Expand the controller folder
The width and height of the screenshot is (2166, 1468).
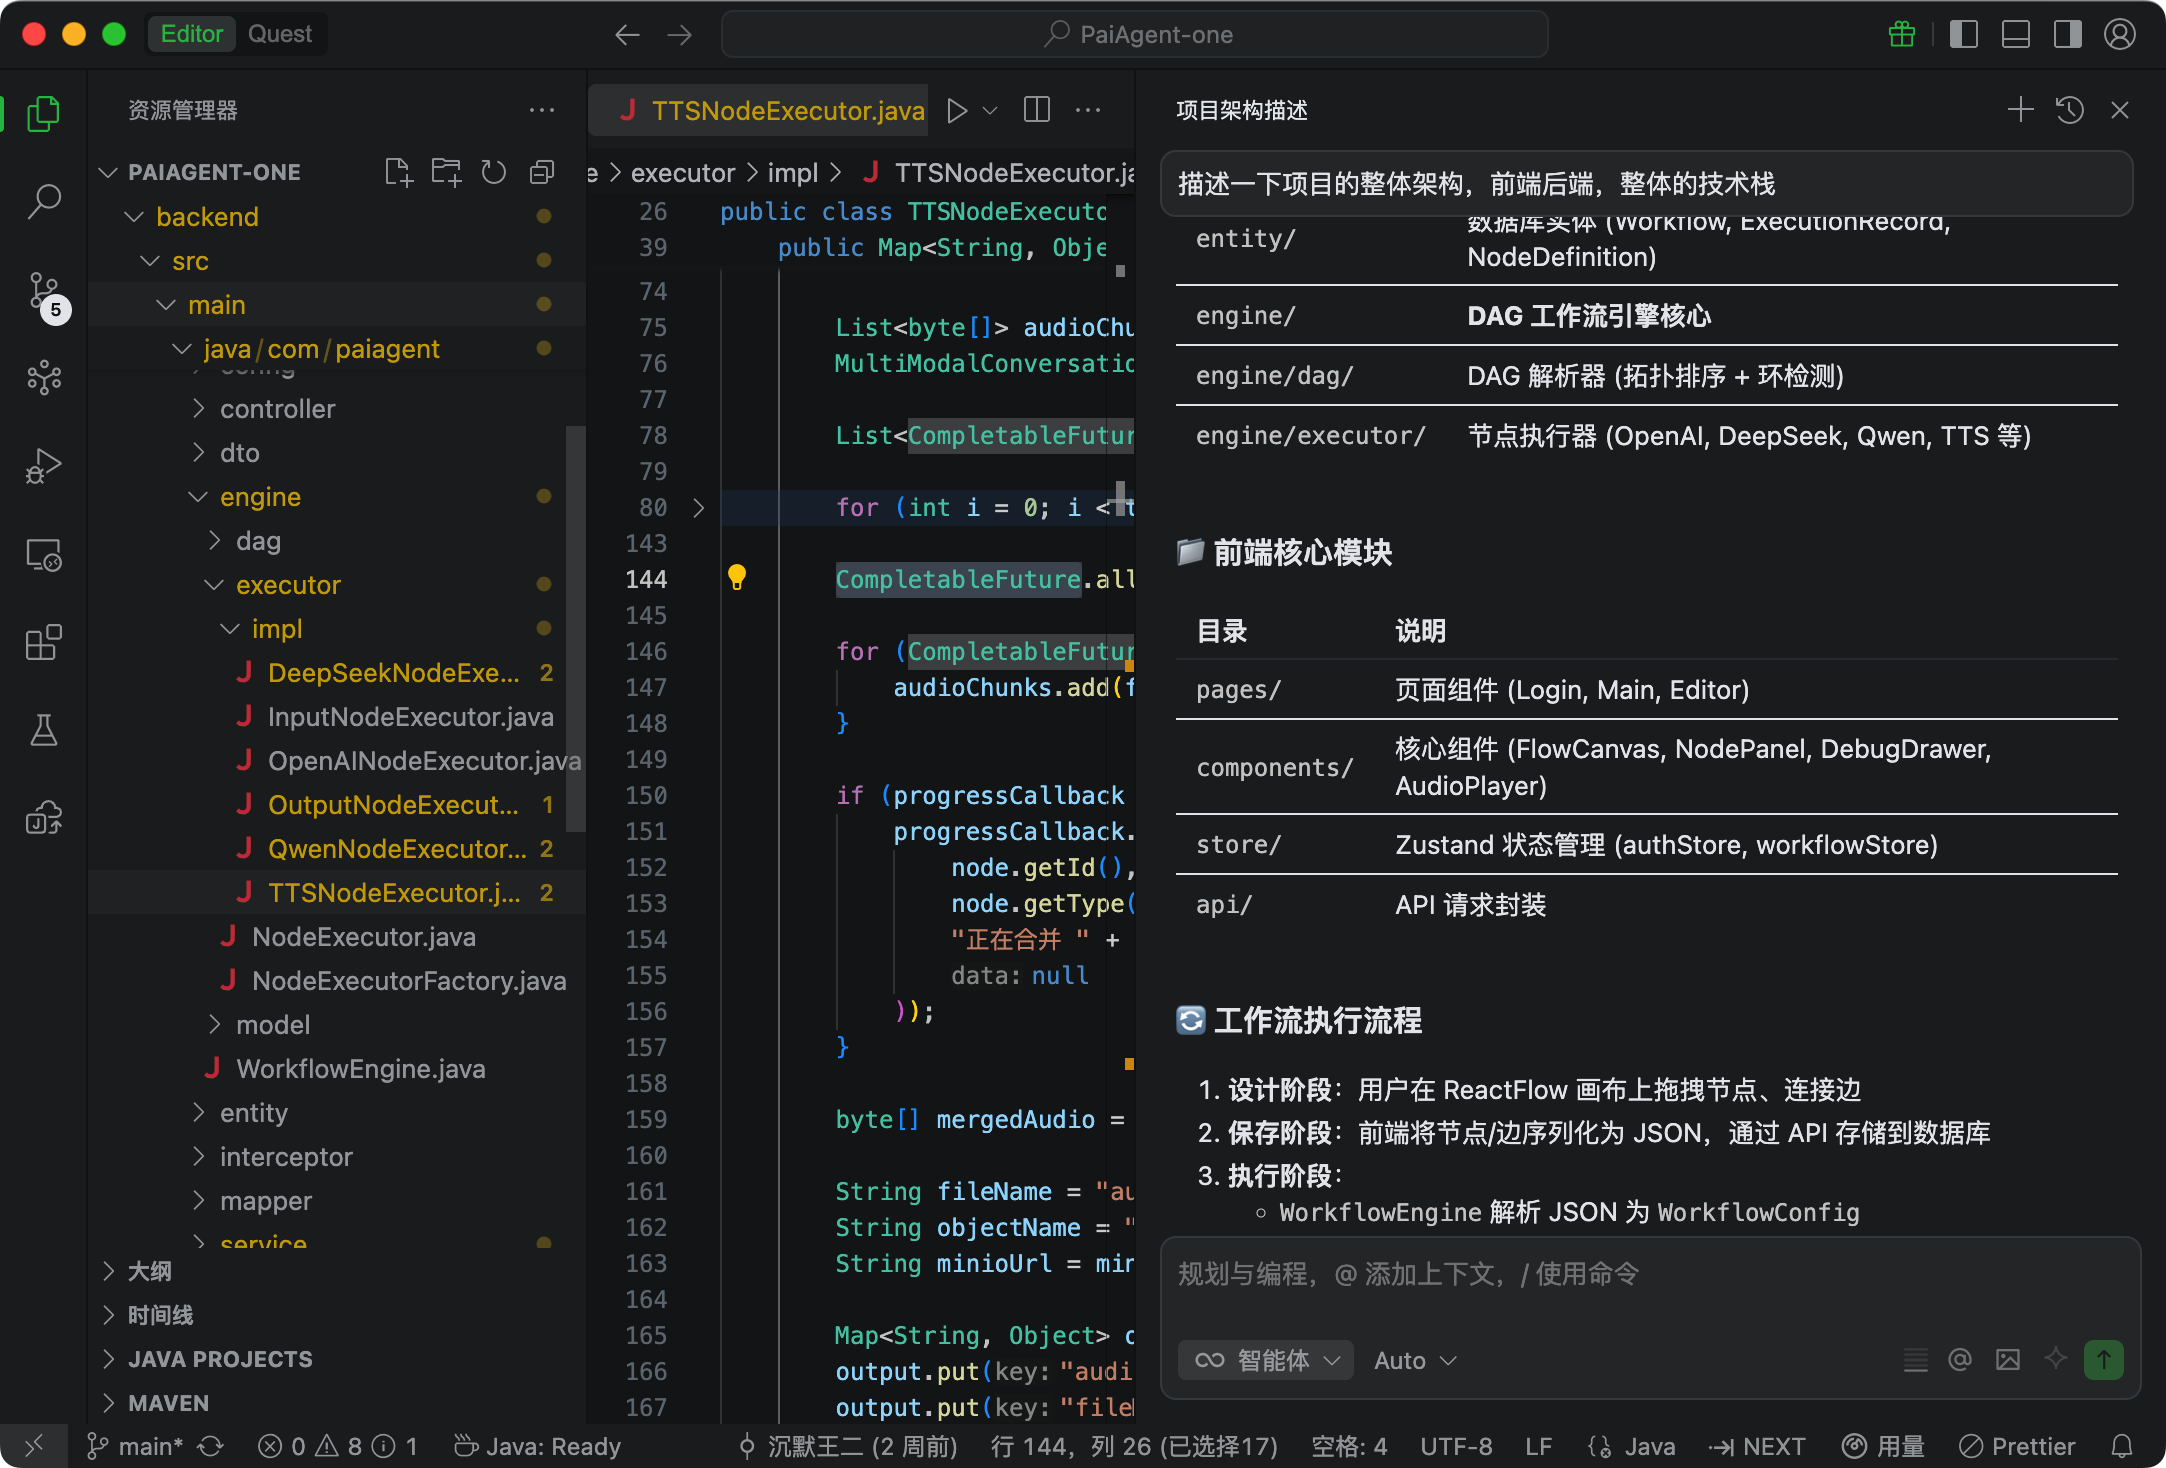pyautogui.click(x=277, y=409)
